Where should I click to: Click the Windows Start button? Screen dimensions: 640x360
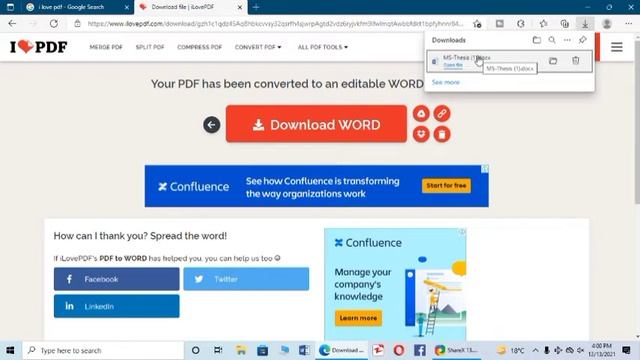click(x=10, y=350)
